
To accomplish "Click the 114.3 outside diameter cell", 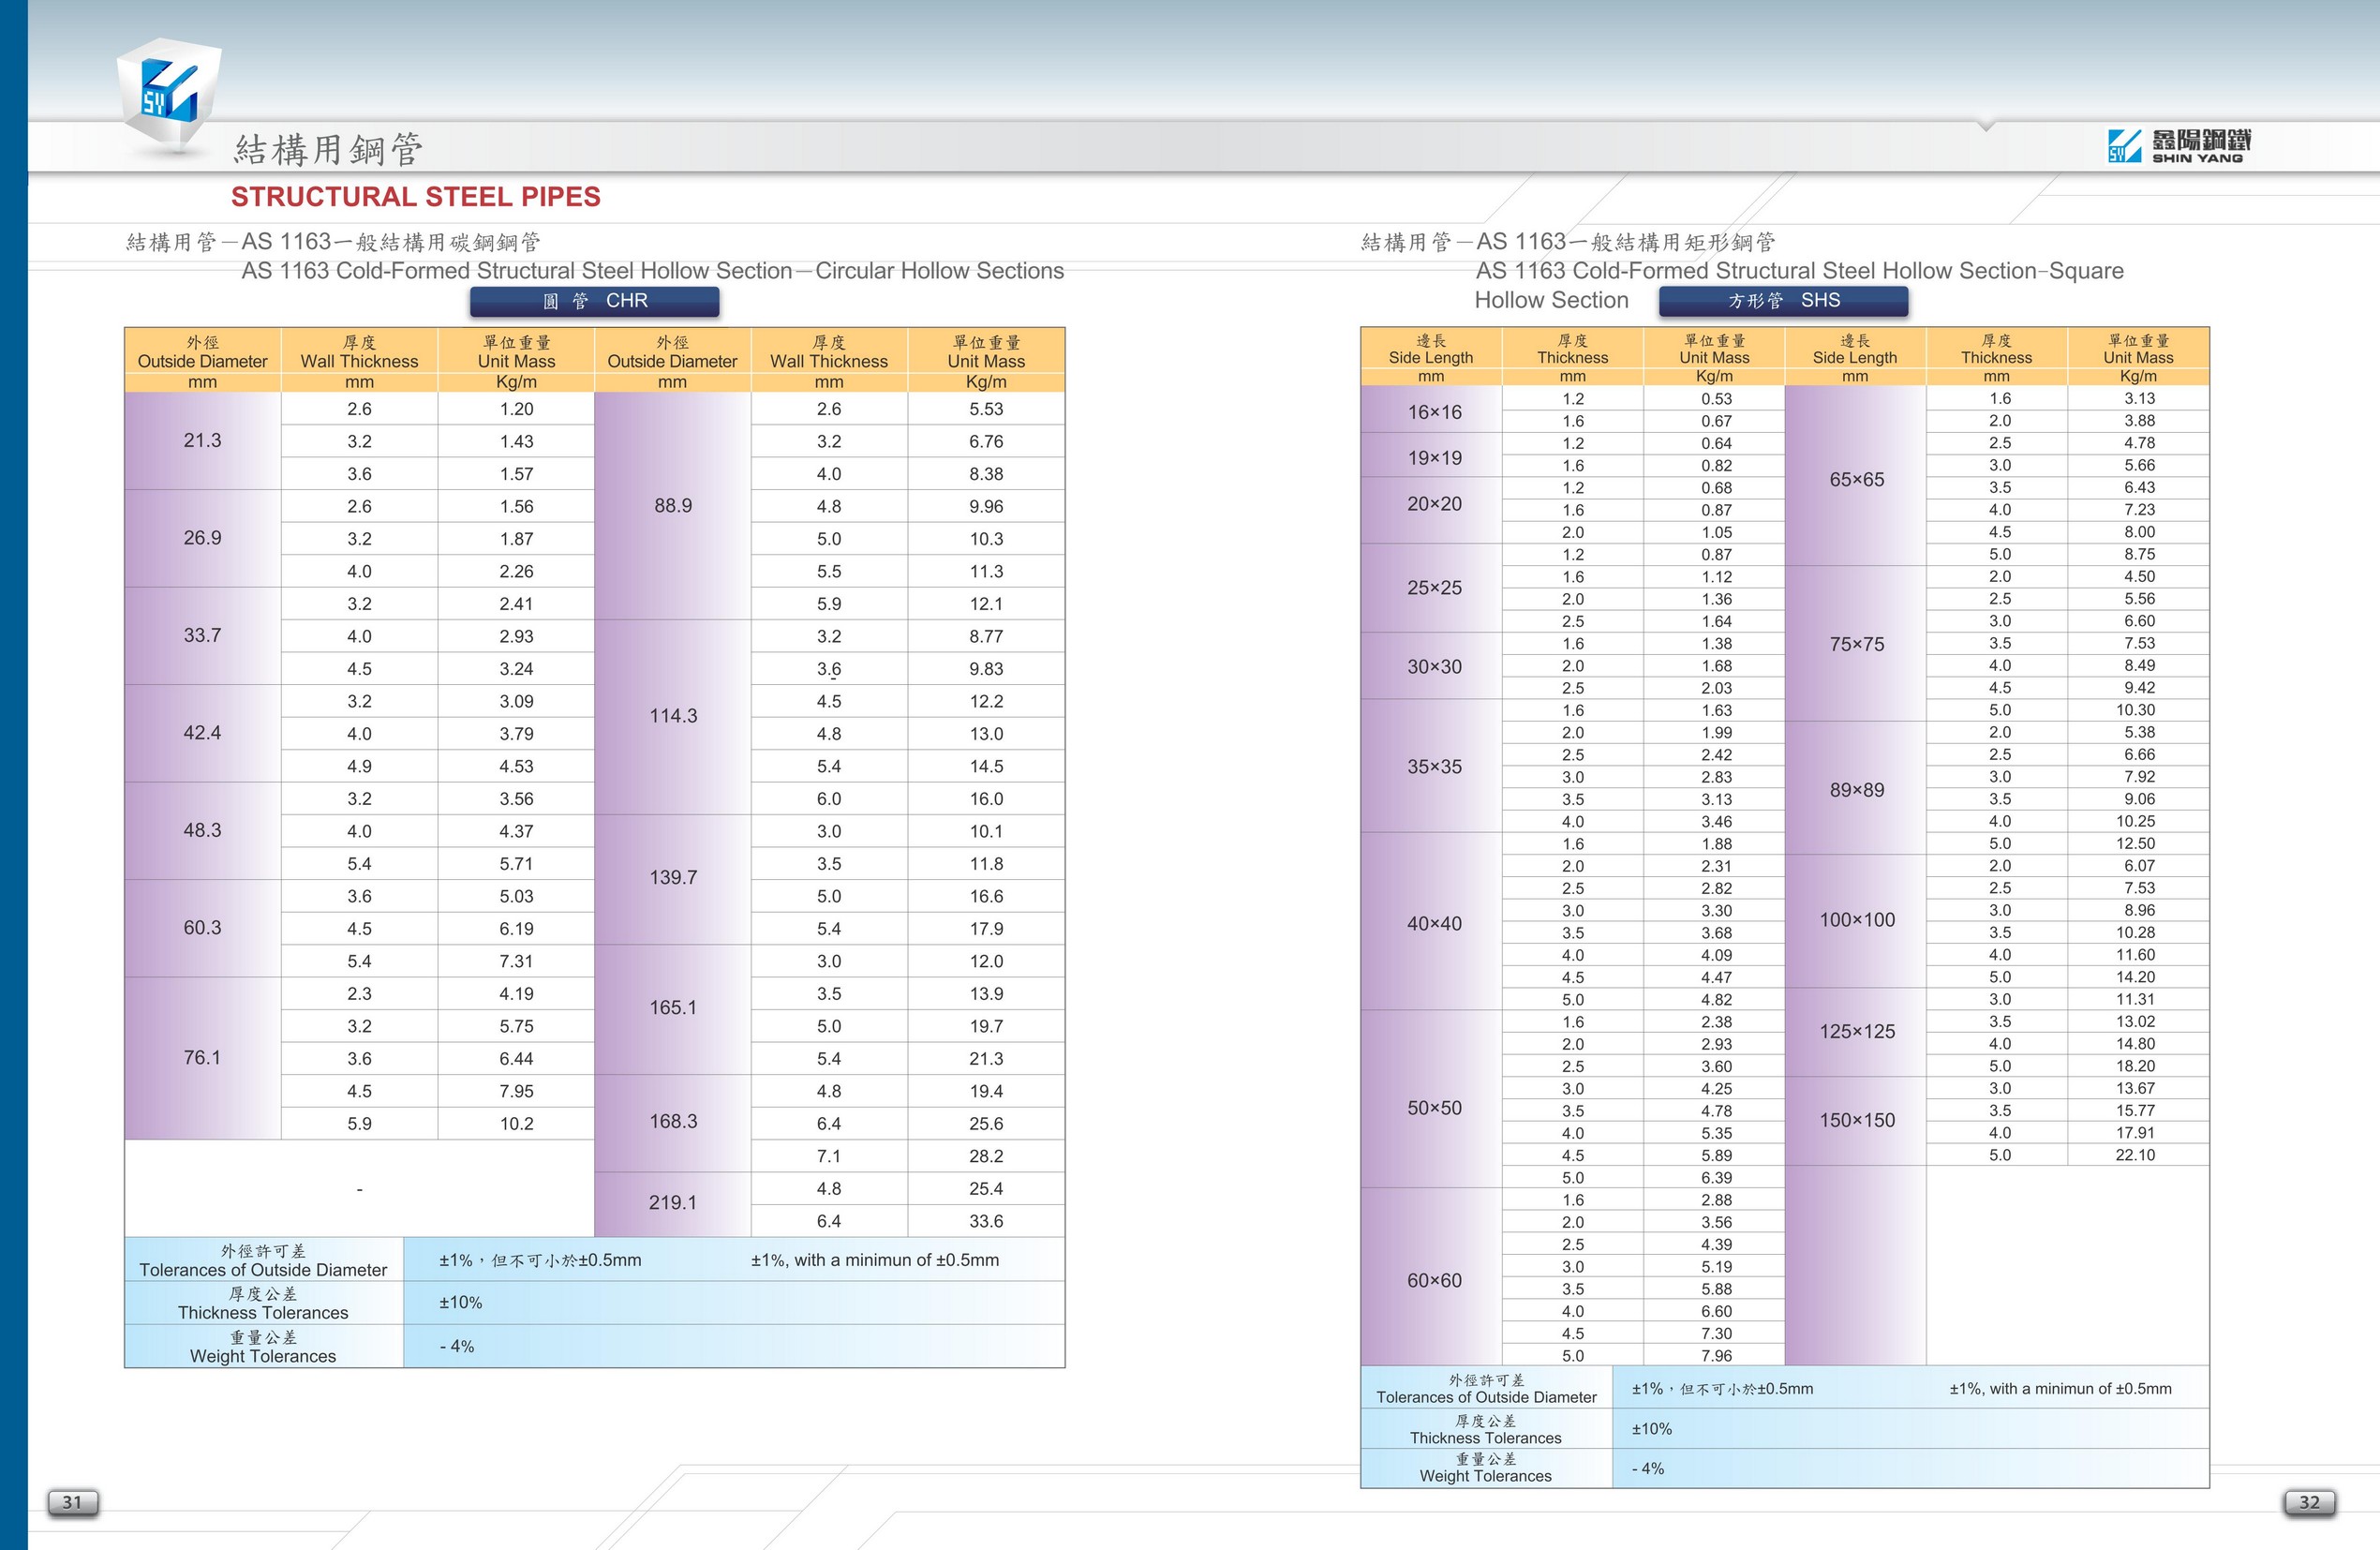I will click(673, 716).
